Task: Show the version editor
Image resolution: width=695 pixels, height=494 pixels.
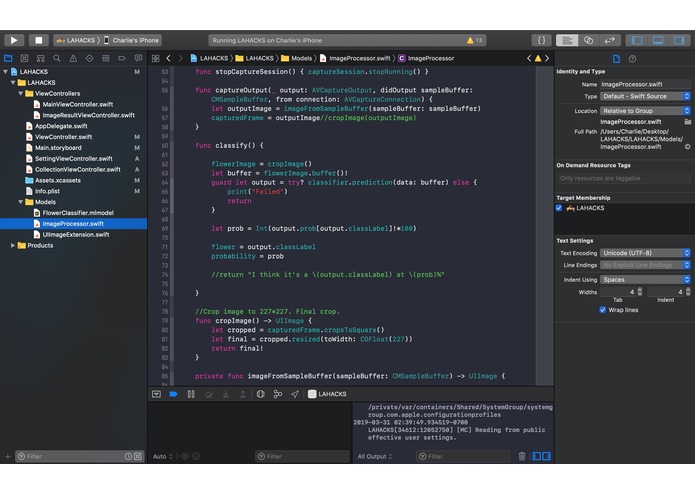Action: (609, 40)
